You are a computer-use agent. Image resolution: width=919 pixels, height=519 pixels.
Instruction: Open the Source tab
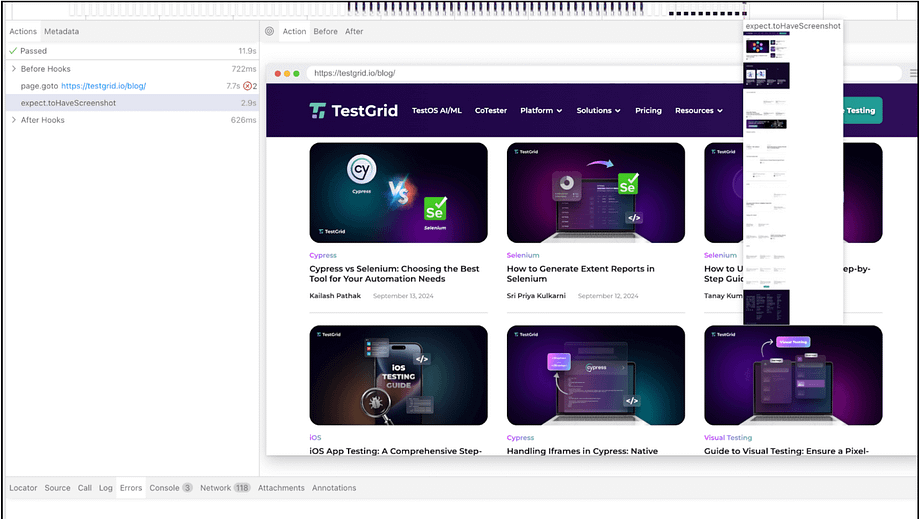tap(57, 487)
